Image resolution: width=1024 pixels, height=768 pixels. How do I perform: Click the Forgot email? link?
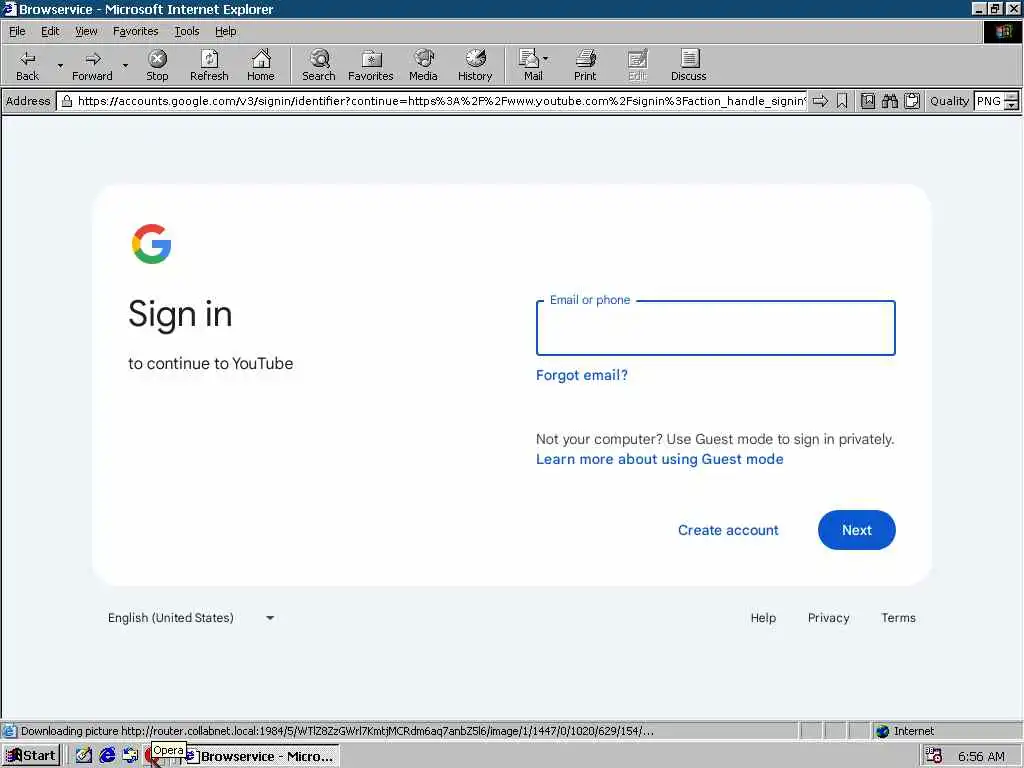click(x=581, y=375)
